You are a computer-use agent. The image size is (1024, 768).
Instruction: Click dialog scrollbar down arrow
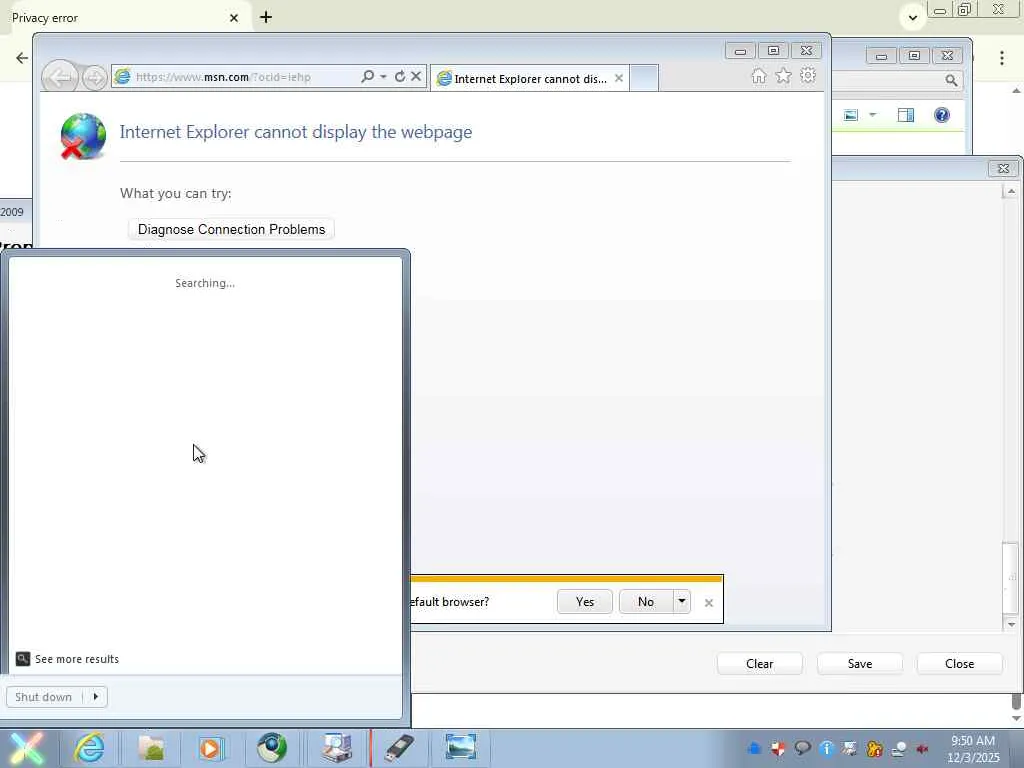point(1011,624)
